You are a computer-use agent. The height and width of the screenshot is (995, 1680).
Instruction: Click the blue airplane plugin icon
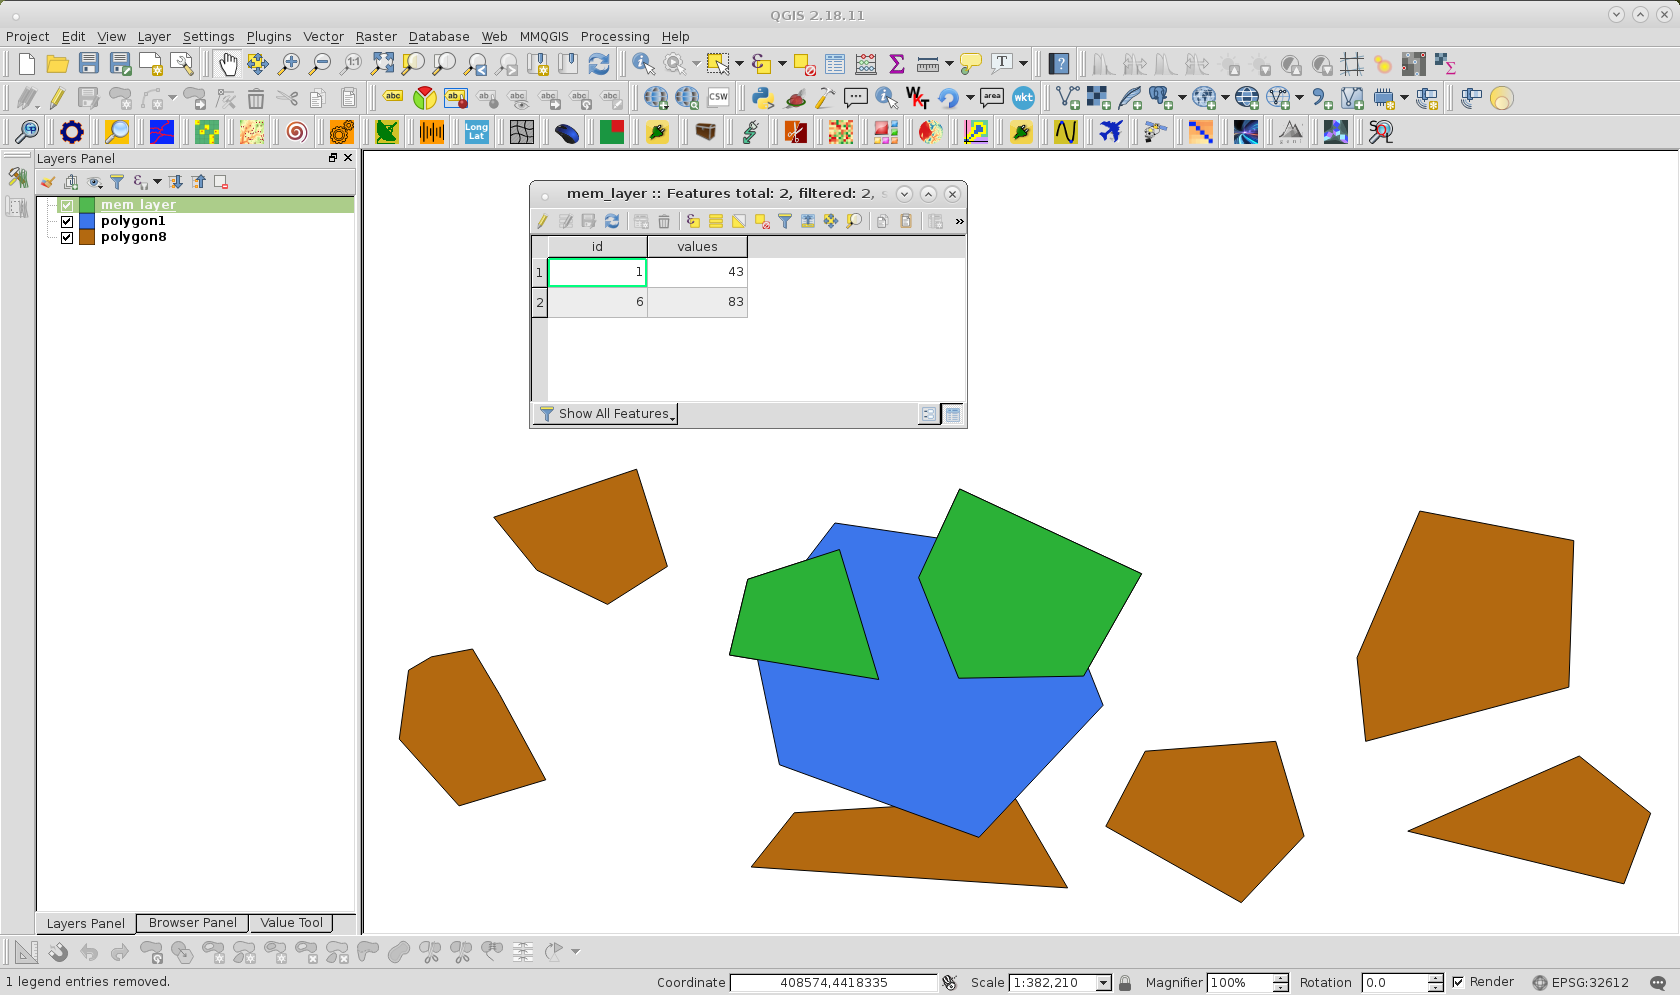tap(1110, 132)
